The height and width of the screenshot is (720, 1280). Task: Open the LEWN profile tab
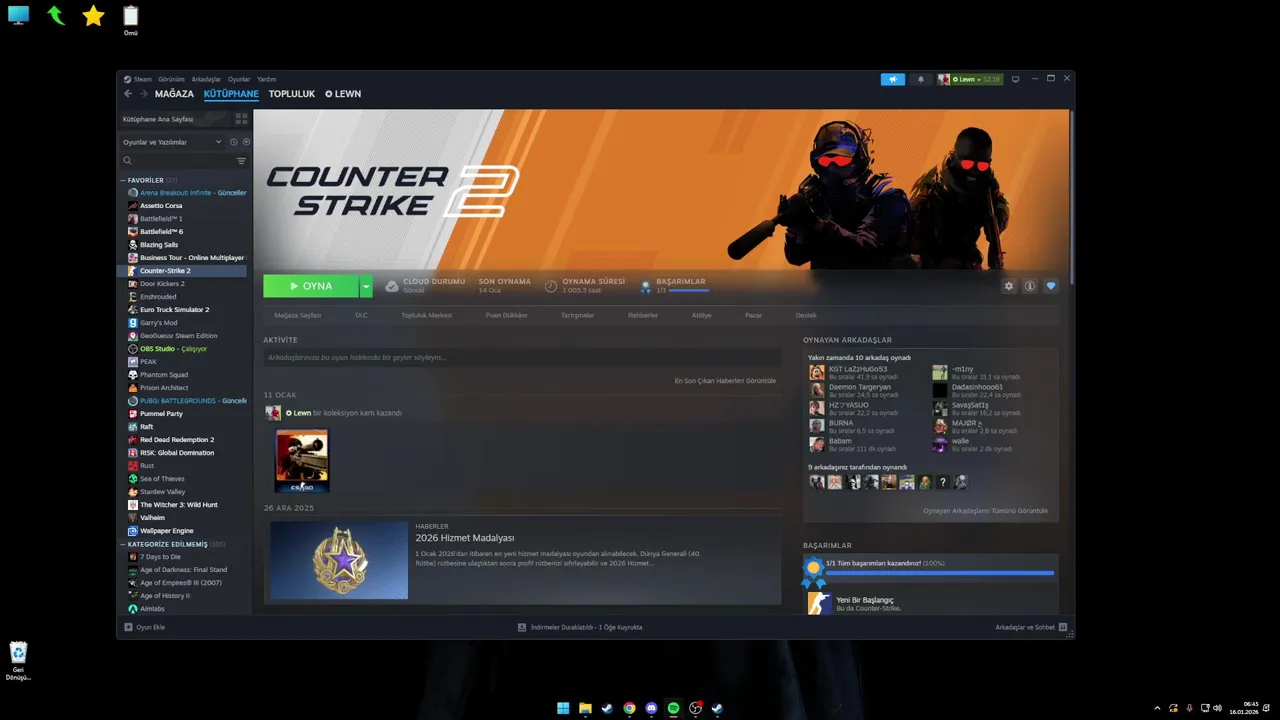pyautogui.click(x=343, y=94)
